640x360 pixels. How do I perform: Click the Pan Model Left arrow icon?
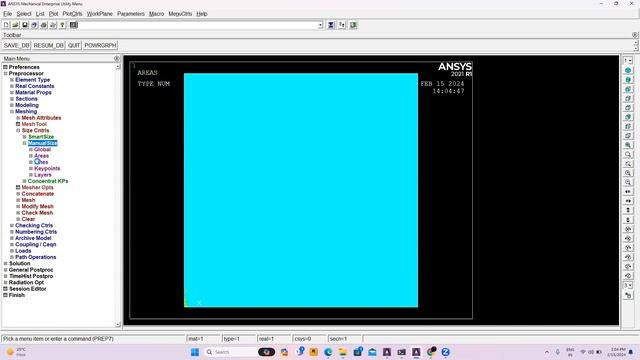628,191
